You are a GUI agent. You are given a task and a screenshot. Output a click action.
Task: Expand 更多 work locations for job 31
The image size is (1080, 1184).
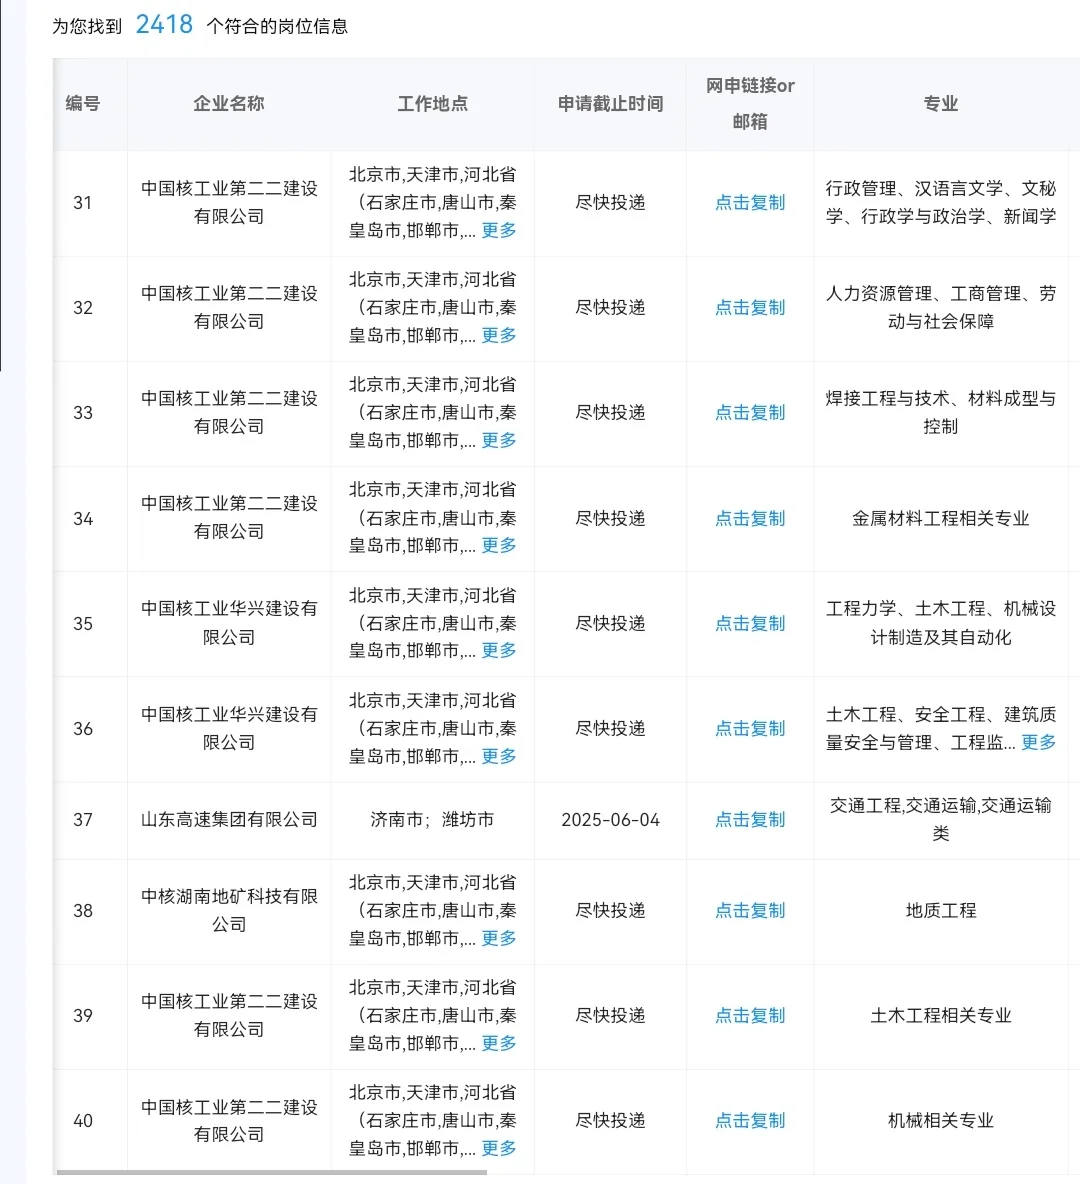497,229
